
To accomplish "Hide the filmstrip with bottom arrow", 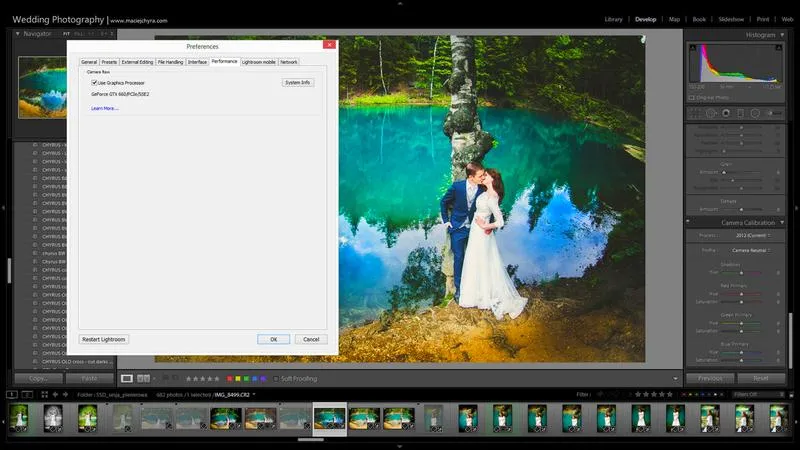I will [x=400, y=446].
